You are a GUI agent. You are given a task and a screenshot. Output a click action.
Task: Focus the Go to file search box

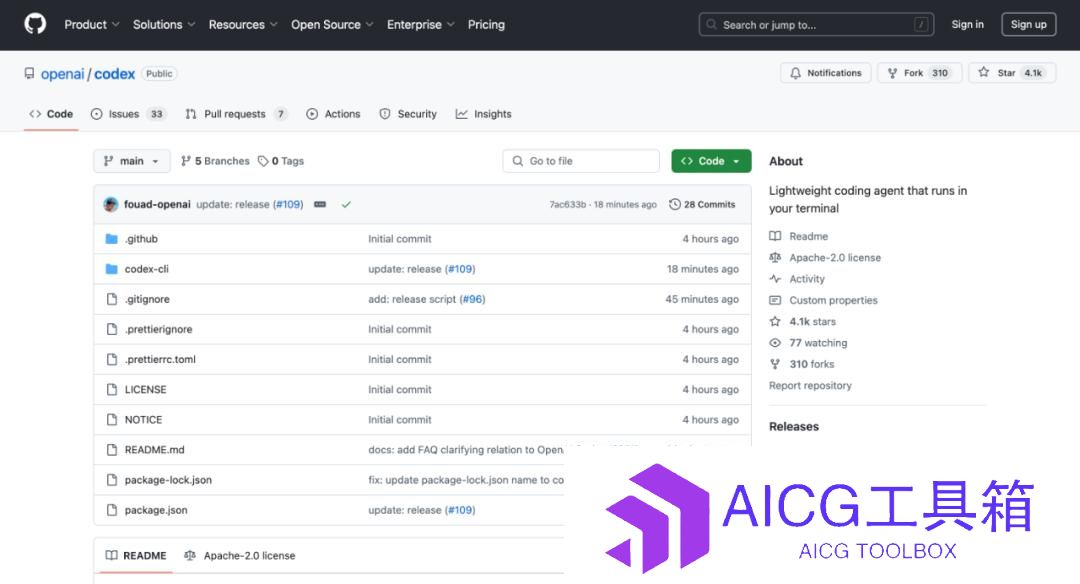[581, 161]
